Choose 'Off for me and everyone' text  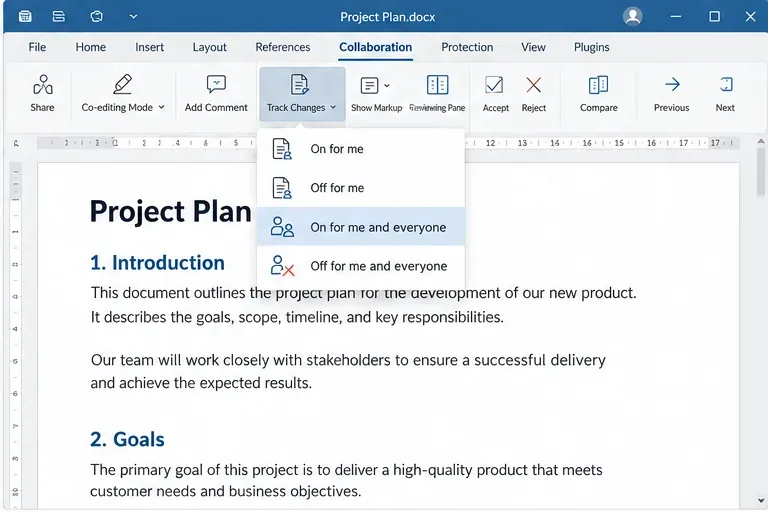point(379,266)
